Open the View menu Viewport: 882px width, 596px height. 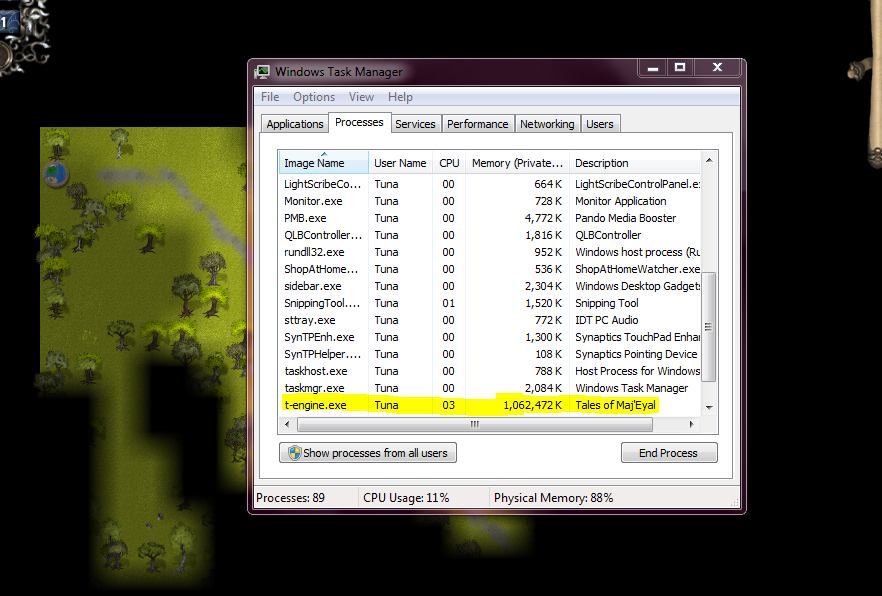click(361, 97)
